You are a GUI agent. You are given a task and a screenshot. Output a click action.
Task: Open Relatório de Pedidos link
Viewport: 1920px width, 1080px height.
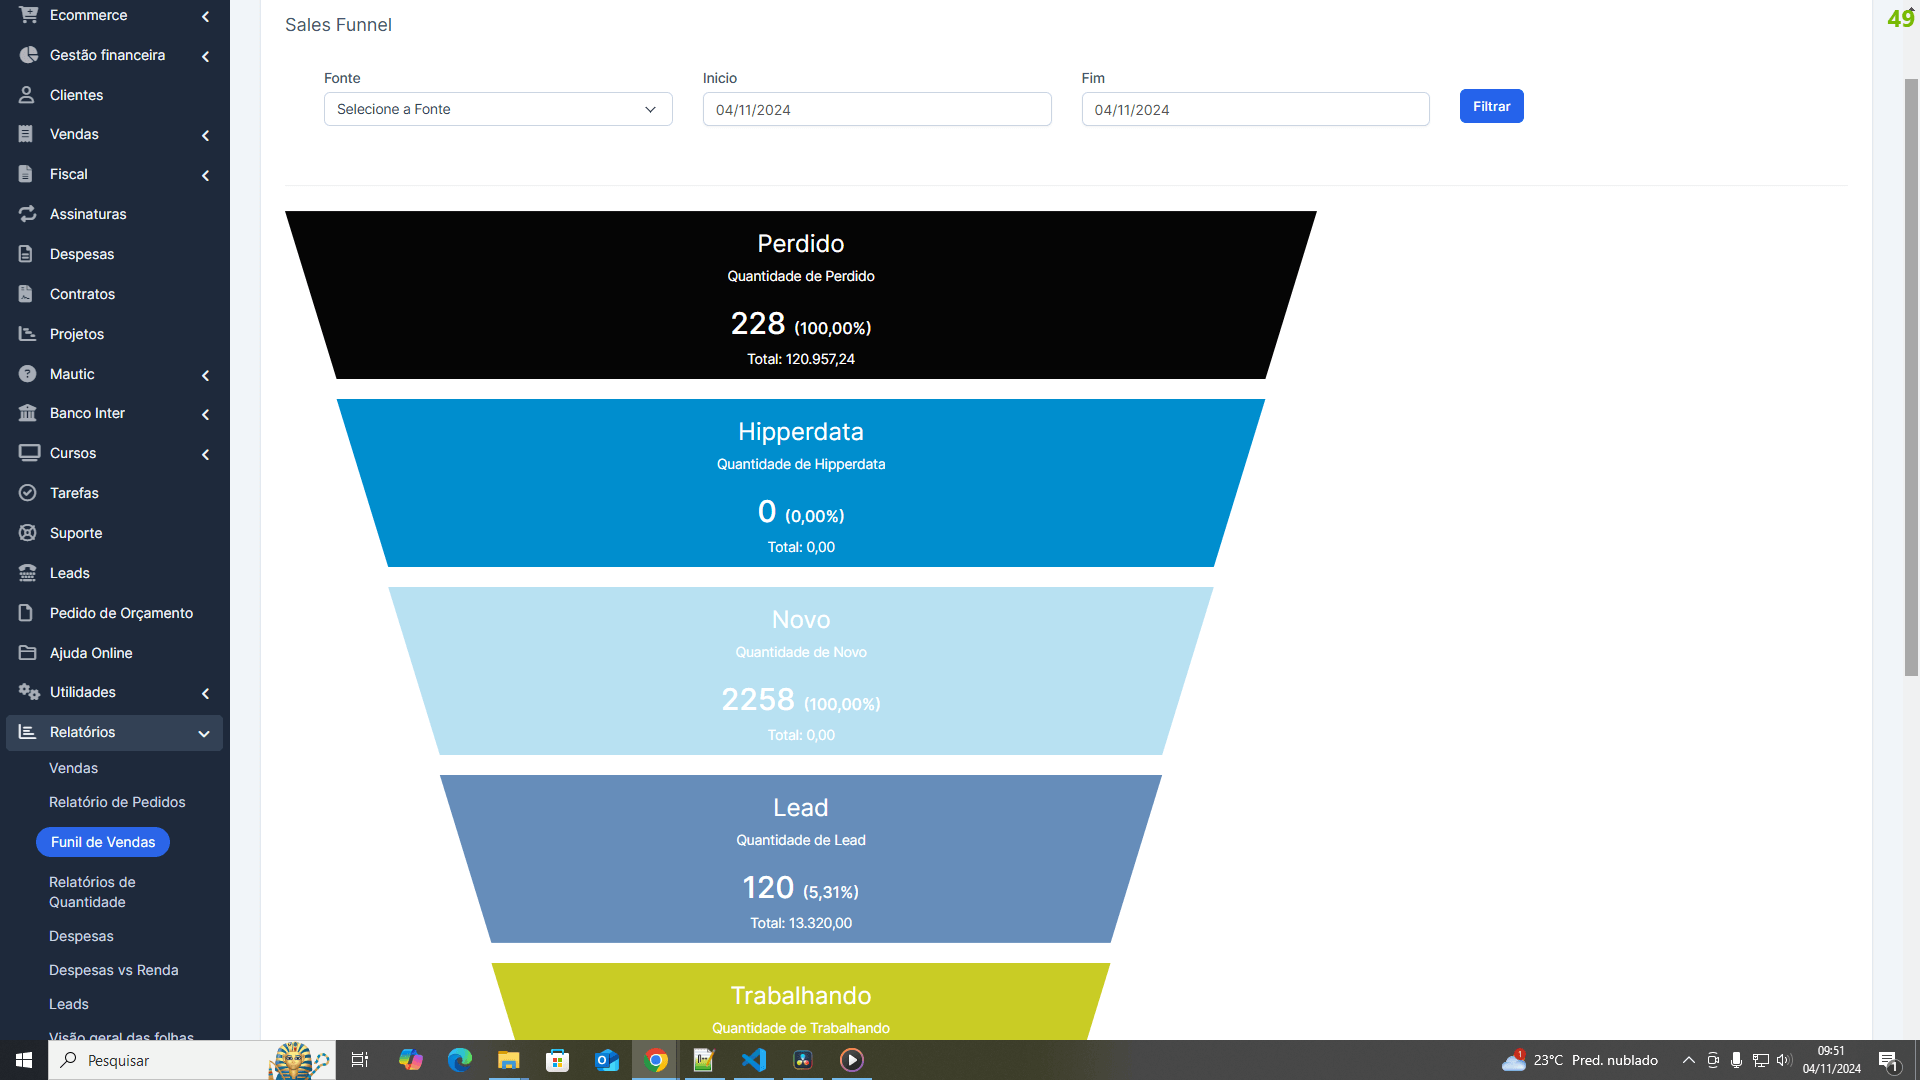tap(117, 802)
